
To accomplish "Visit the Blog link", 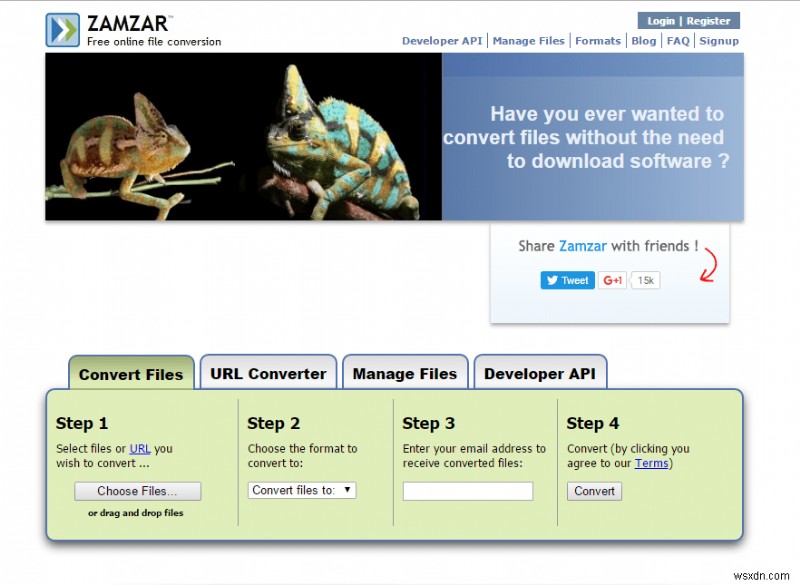I will pyautogui.click(x=644, y=41).
